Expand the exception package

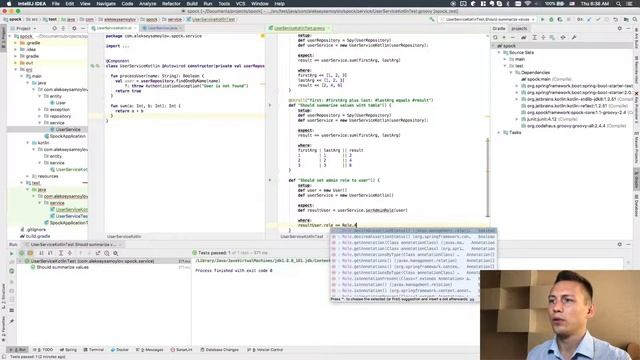click(x=40, y=110)
